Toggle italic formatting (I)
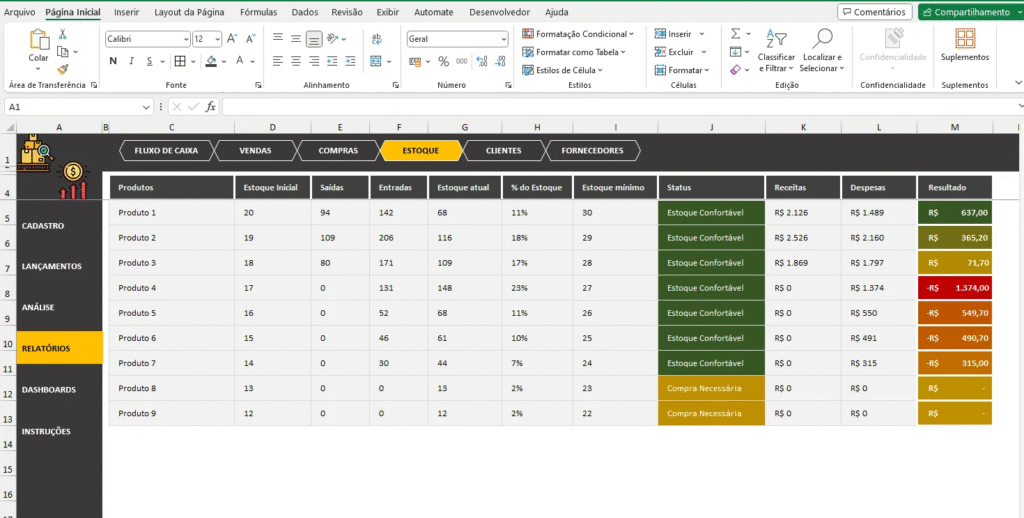 [x=131, y=61]
